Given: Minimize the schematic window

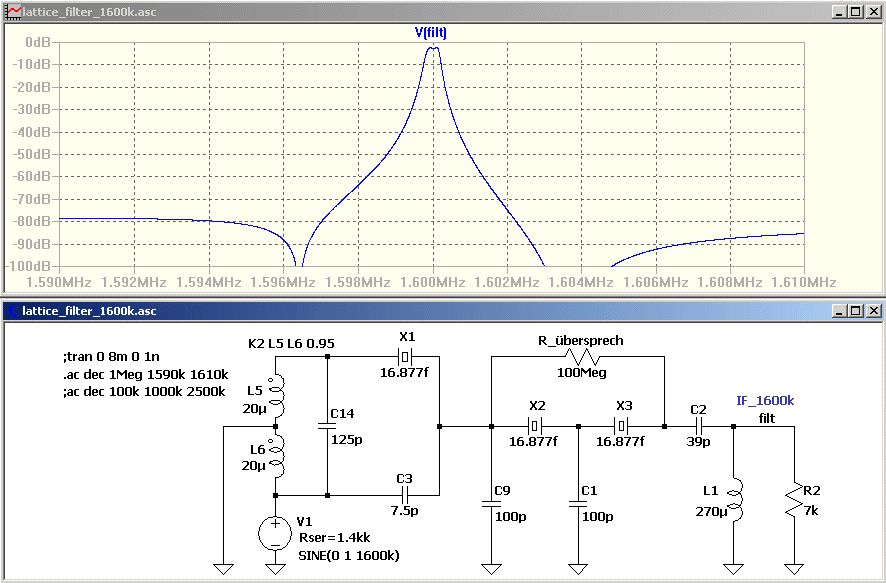Looking at the screenshot, I should click(x=840, y=310).
